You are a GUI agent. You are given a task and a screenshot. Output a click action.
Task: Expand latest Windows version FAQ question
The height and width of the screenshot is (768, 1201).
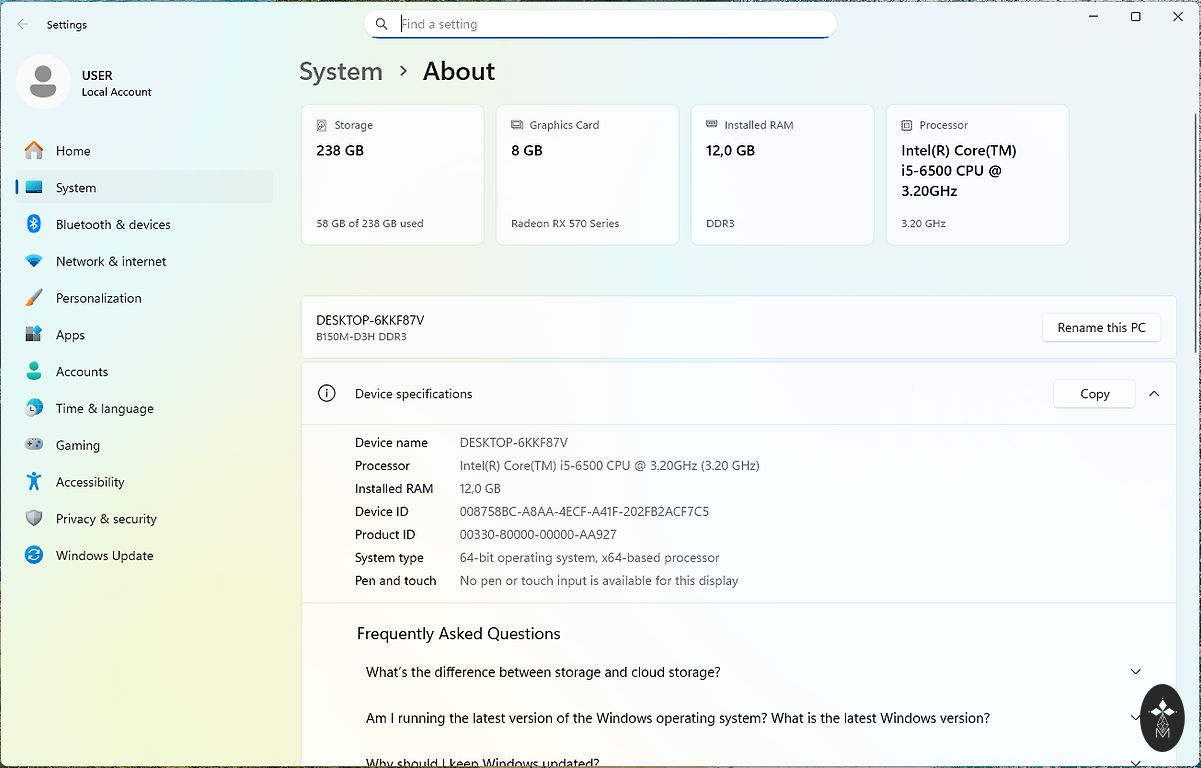pos(1135,718)
